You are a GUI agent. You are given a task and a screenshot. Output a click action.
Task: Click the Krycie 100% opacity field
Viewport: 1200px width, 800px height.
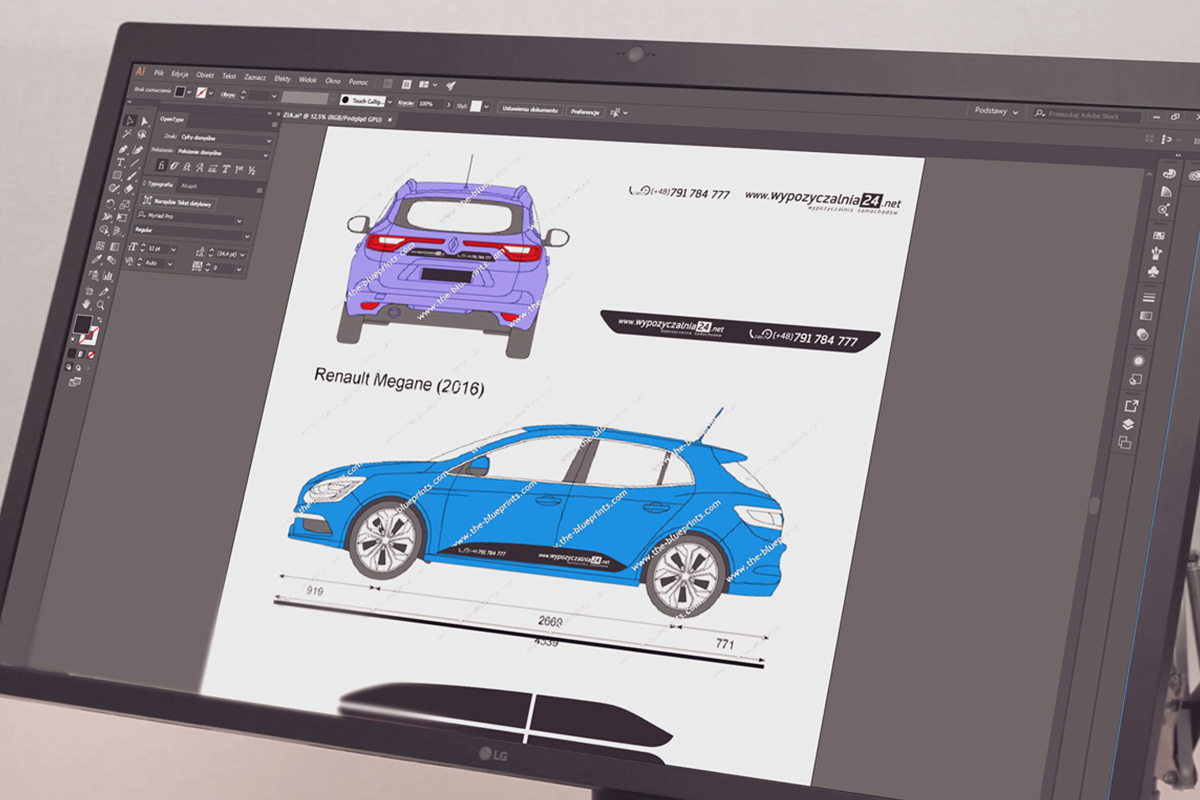tap(431, 103)
